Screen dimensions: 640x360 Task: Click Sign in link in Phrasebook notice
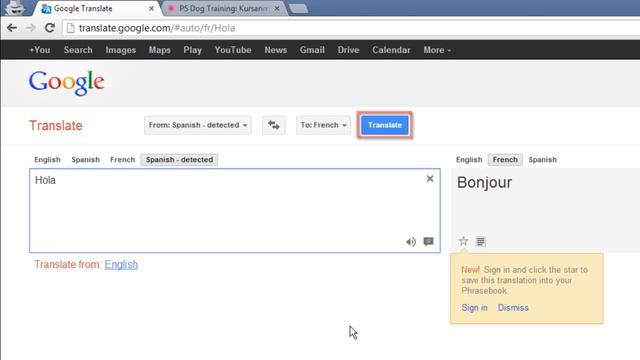point(474,308)
